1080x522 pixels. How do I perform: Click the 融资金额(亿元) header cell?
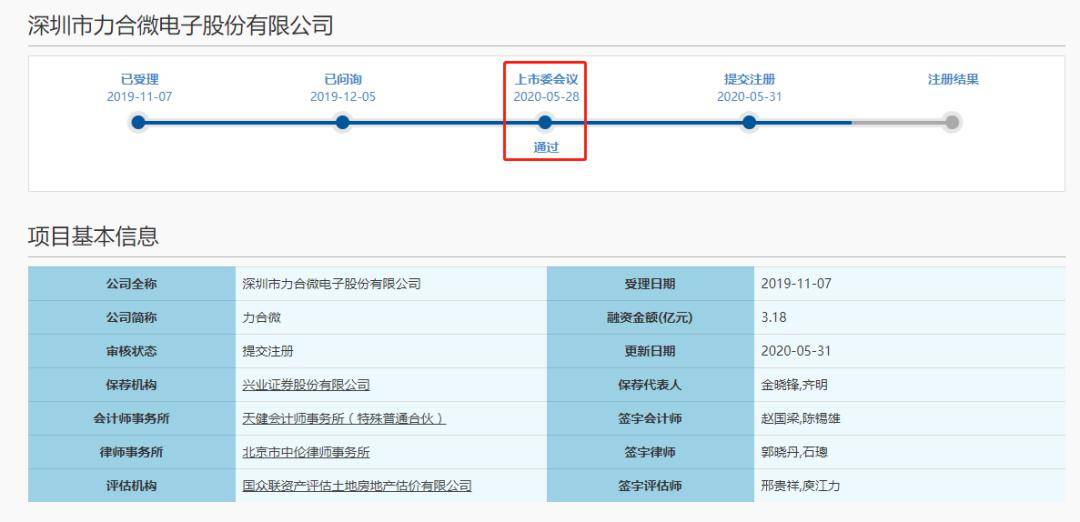650,317
